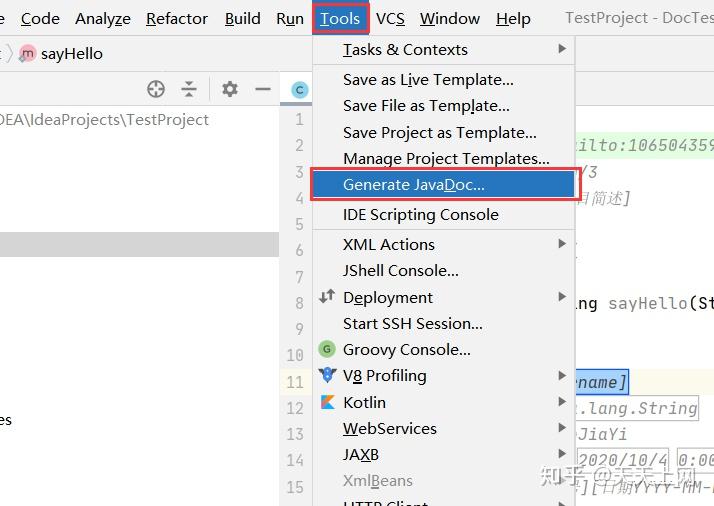714x506 pixels.
Task: Start SSH Session from Tools menu
Action: 412,323
